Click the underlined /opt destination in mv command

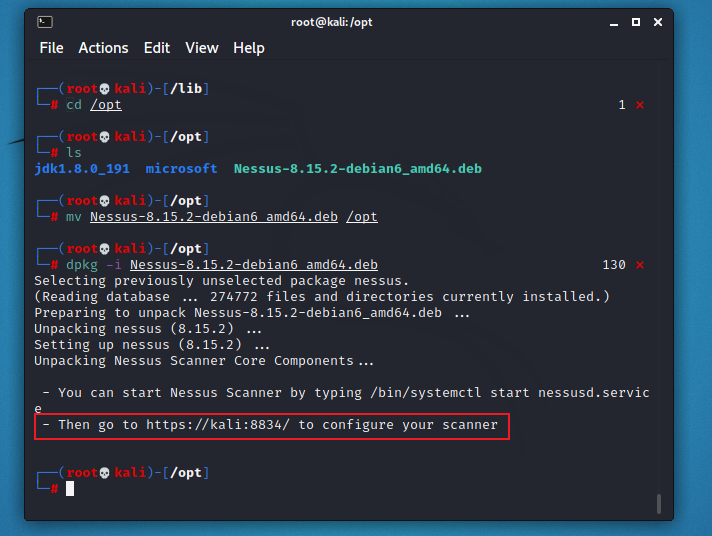(x=362, y=217)
